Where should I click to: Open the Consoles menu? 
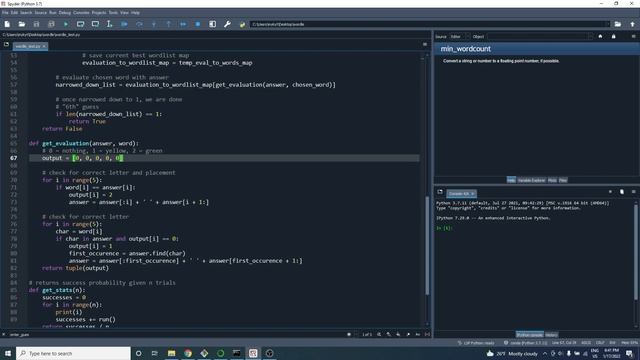click(x=81, y=13)
